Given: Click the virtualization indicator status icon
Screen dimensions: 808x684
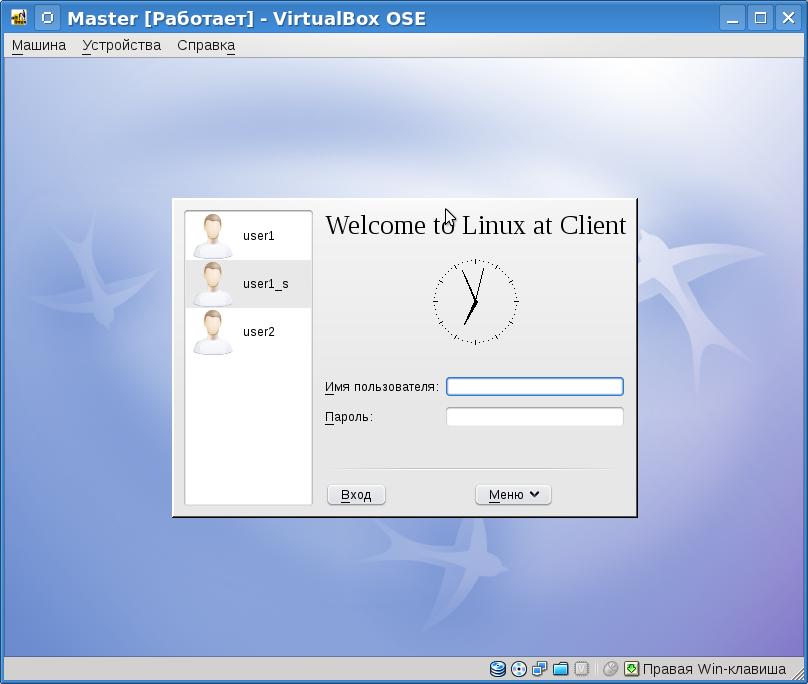Looking at the screenshot, I should (x=582, y=669).
